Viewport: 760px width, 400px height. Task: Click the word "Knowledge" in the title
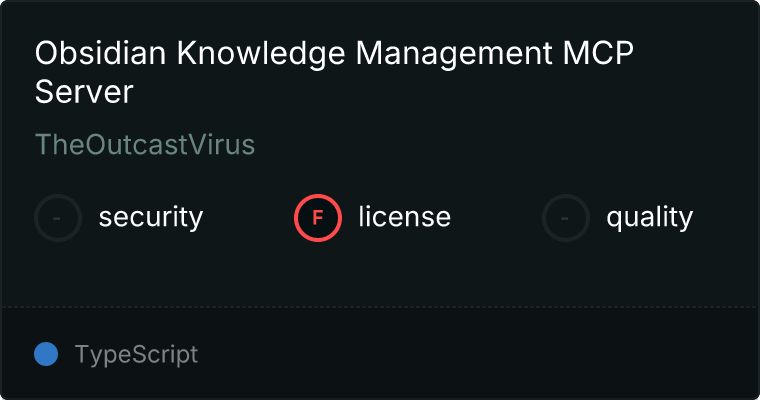pos(238,54)
